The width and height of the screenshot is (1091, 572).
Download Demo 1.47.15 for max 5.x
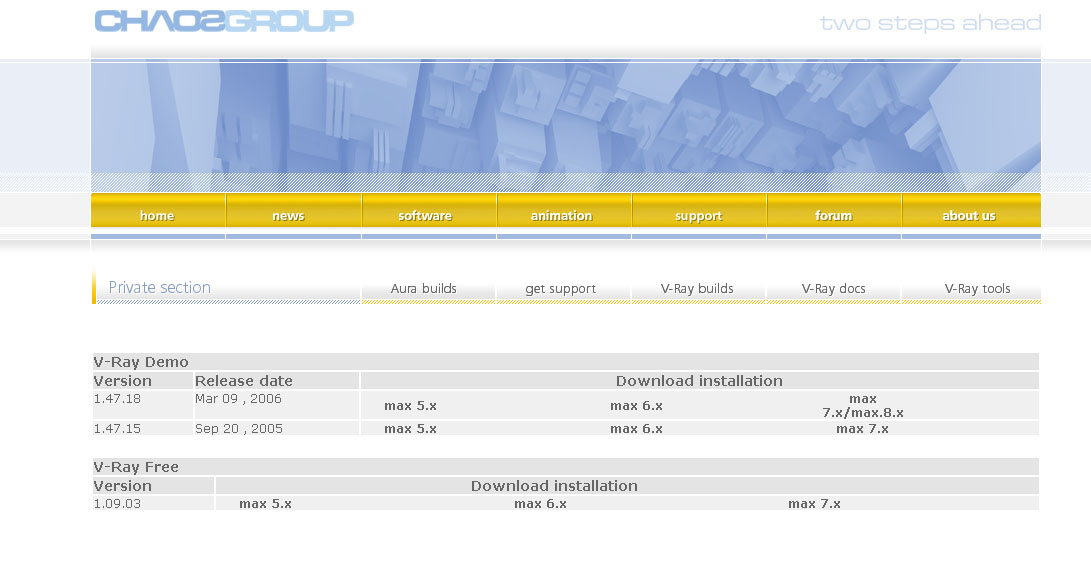411,429
